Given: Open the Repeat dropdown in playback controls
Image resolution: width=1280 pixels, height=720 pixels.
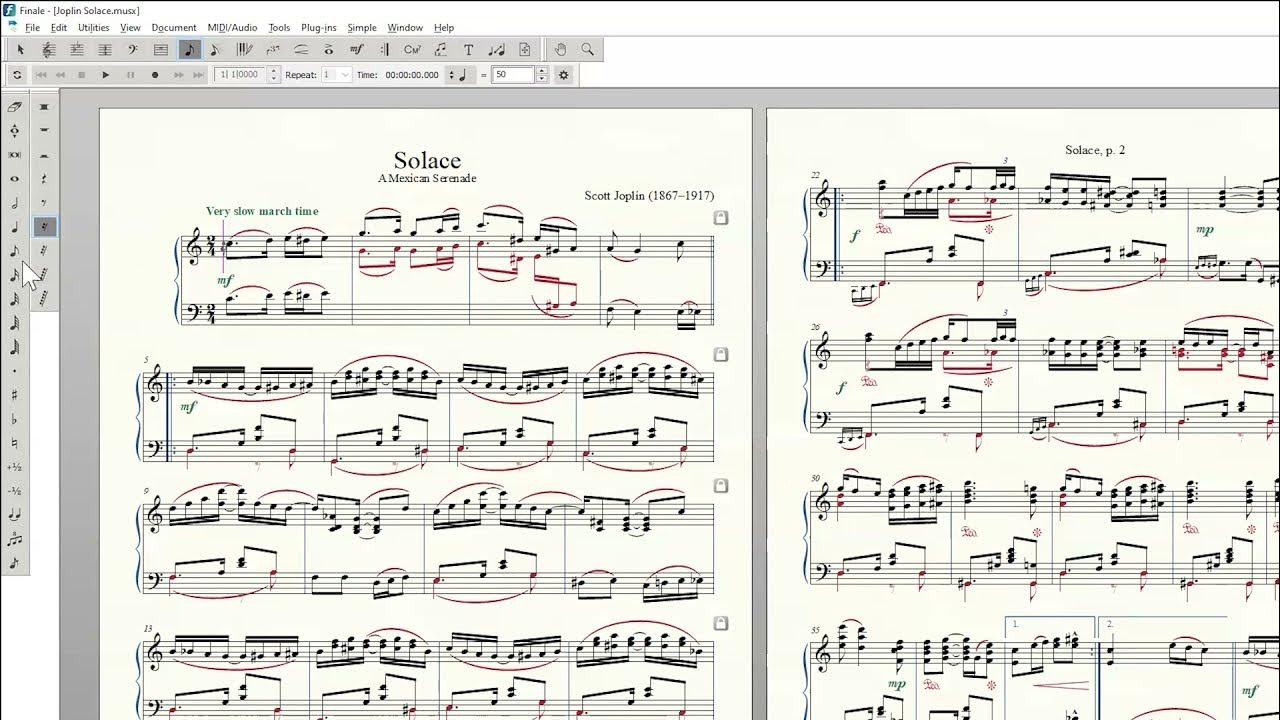Looking at the screenshot, I should tap(345, 75).
